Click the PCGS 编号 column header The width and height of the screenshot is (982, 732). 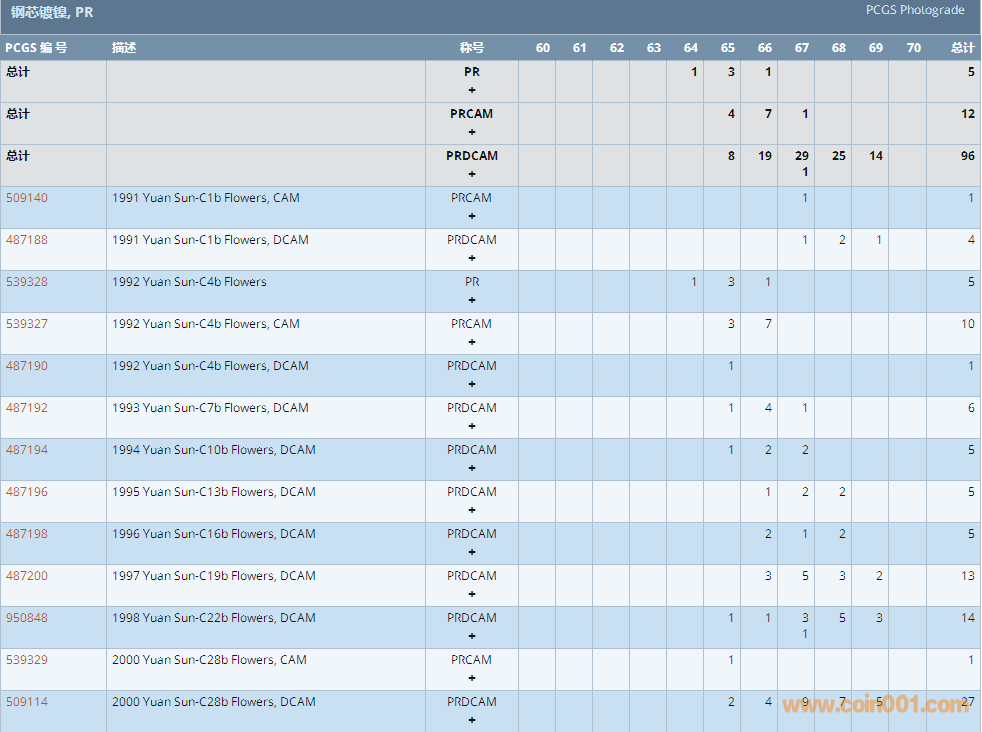point(36,48)
